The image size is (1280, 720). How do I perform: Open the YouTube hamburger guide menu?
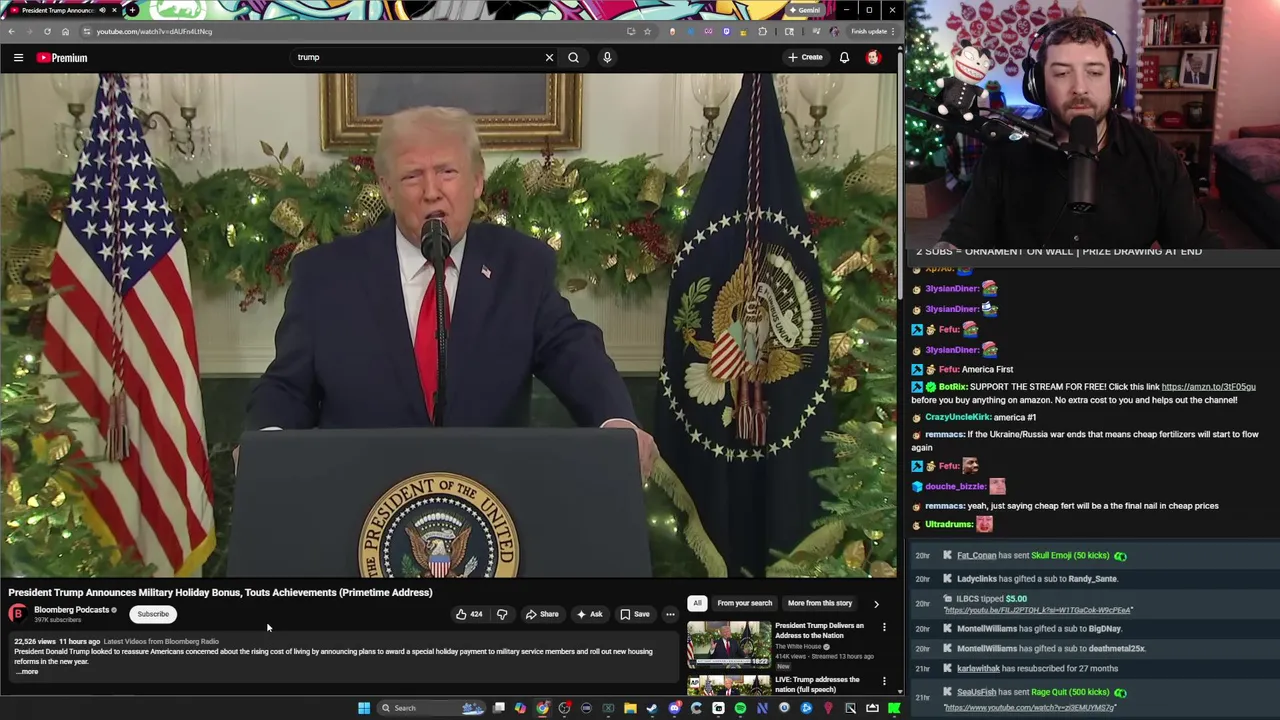18,58
